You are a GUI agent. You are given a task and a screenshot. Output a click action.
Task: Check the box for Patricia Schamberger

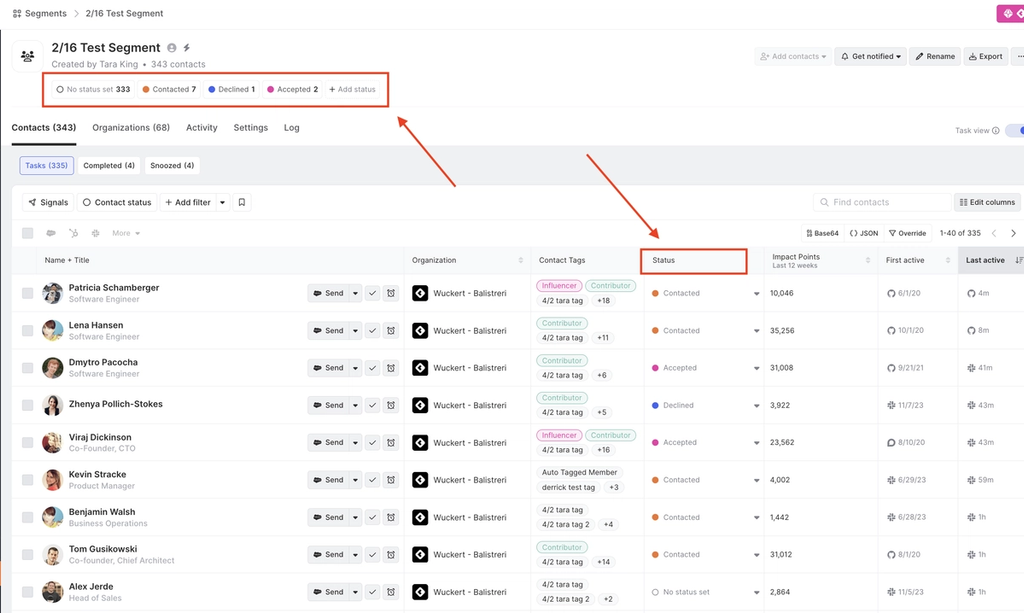click(27, 293)
